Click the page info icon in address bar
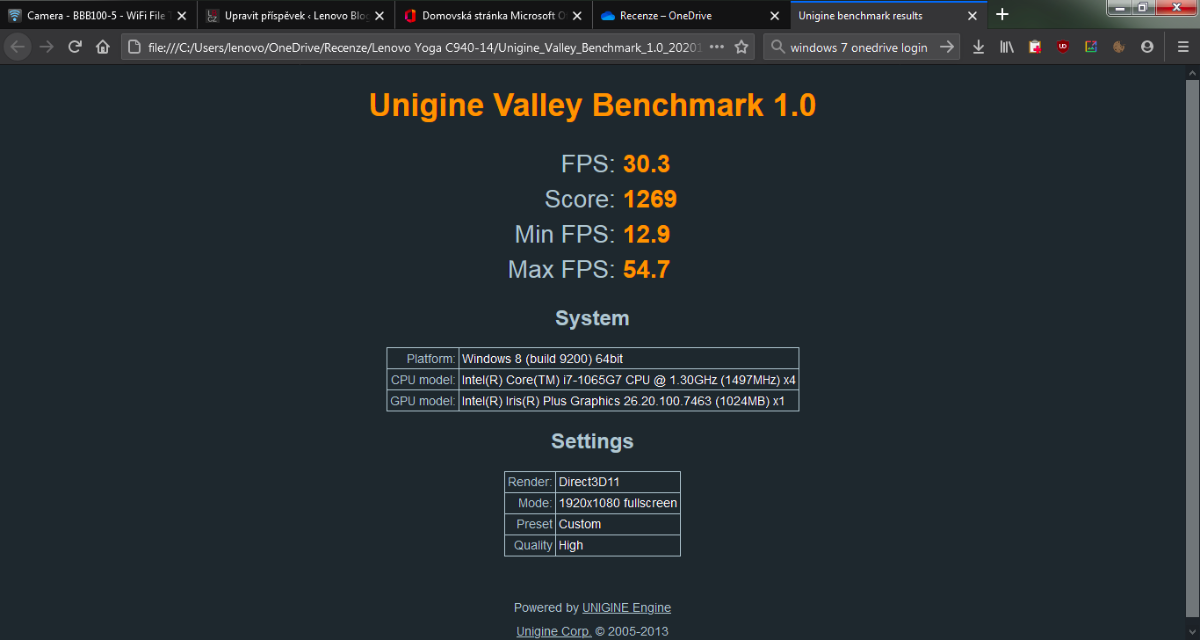1200x640 pixels. pos(135,47)
